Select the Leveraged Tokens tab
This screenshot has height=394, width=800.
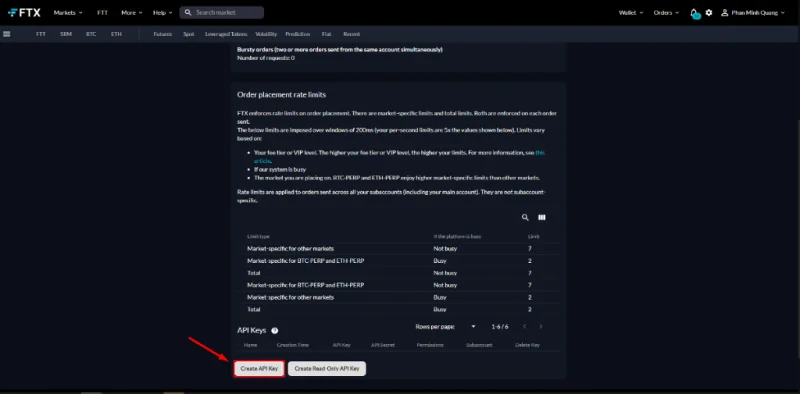226,34
